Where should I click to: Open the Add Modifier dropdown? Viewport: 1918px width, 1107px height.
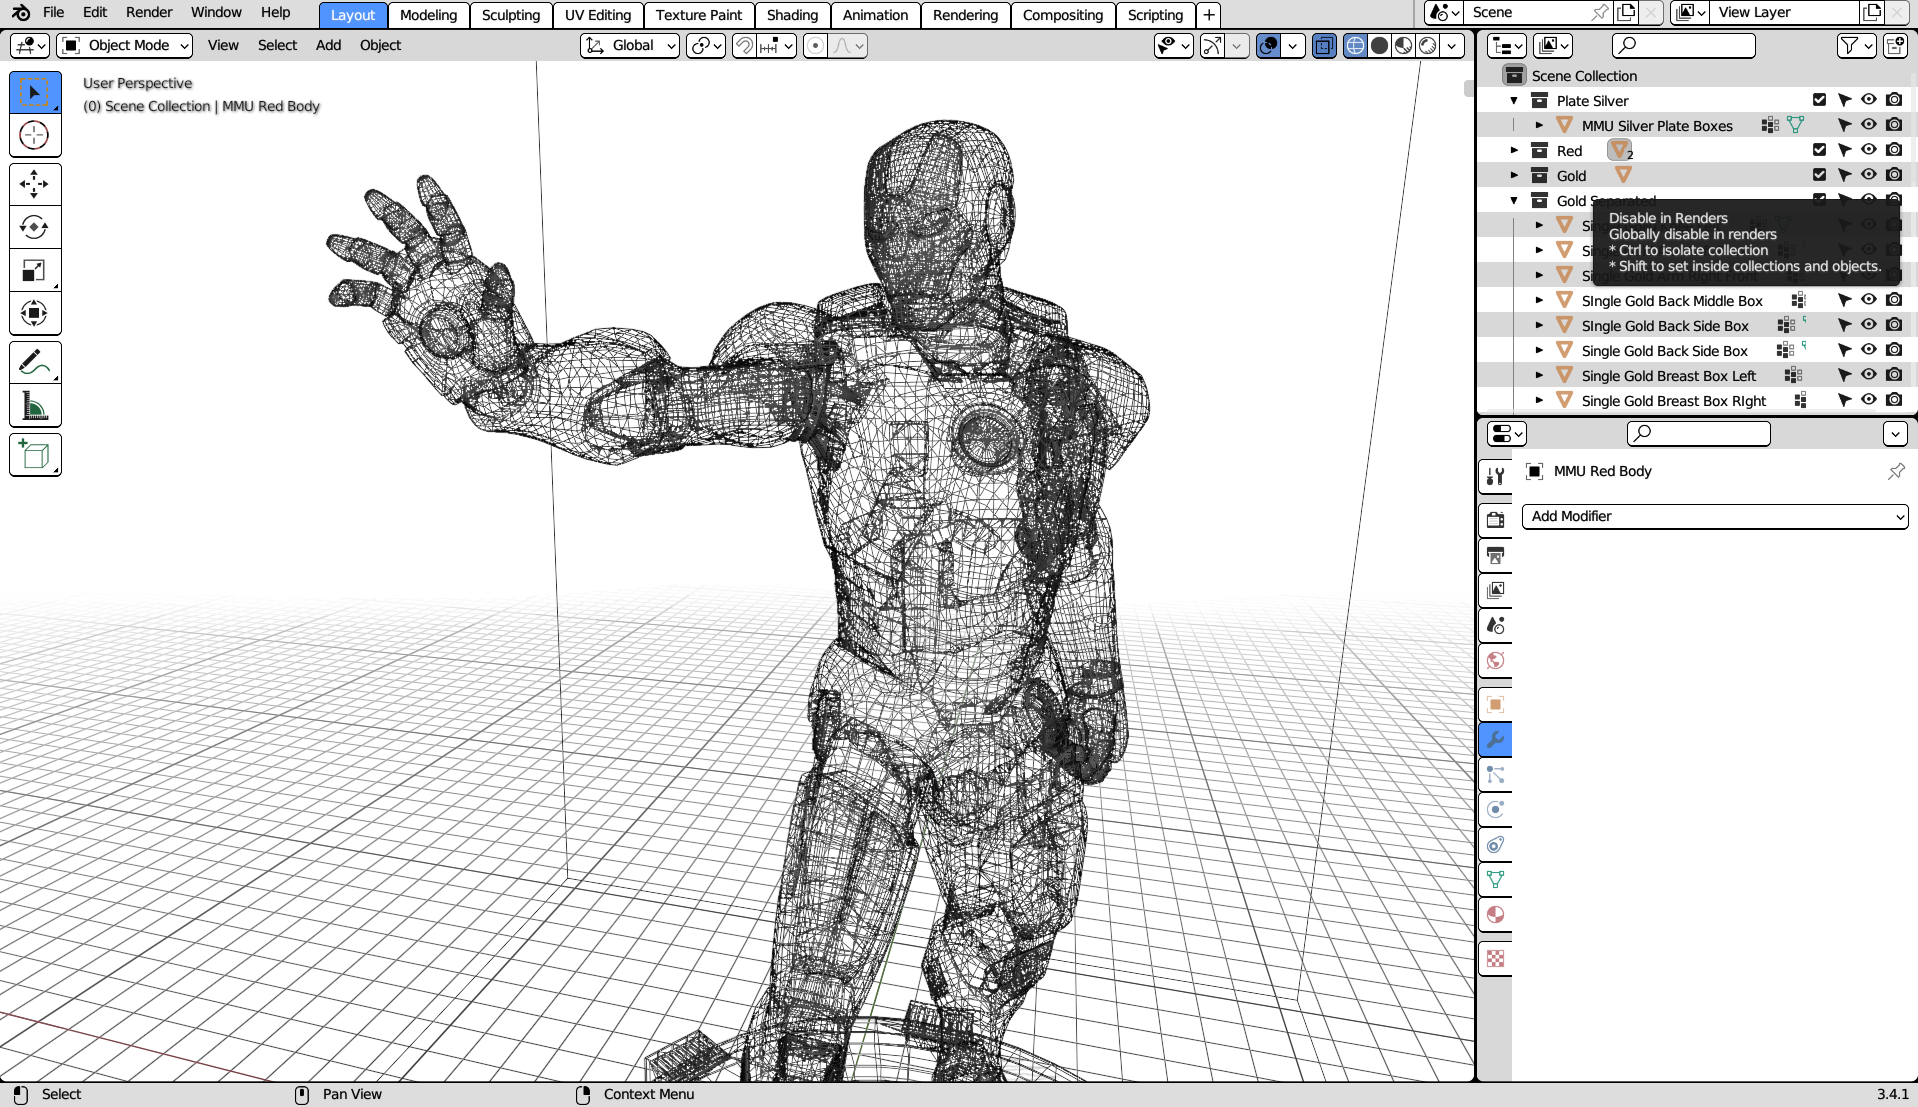1715,516
